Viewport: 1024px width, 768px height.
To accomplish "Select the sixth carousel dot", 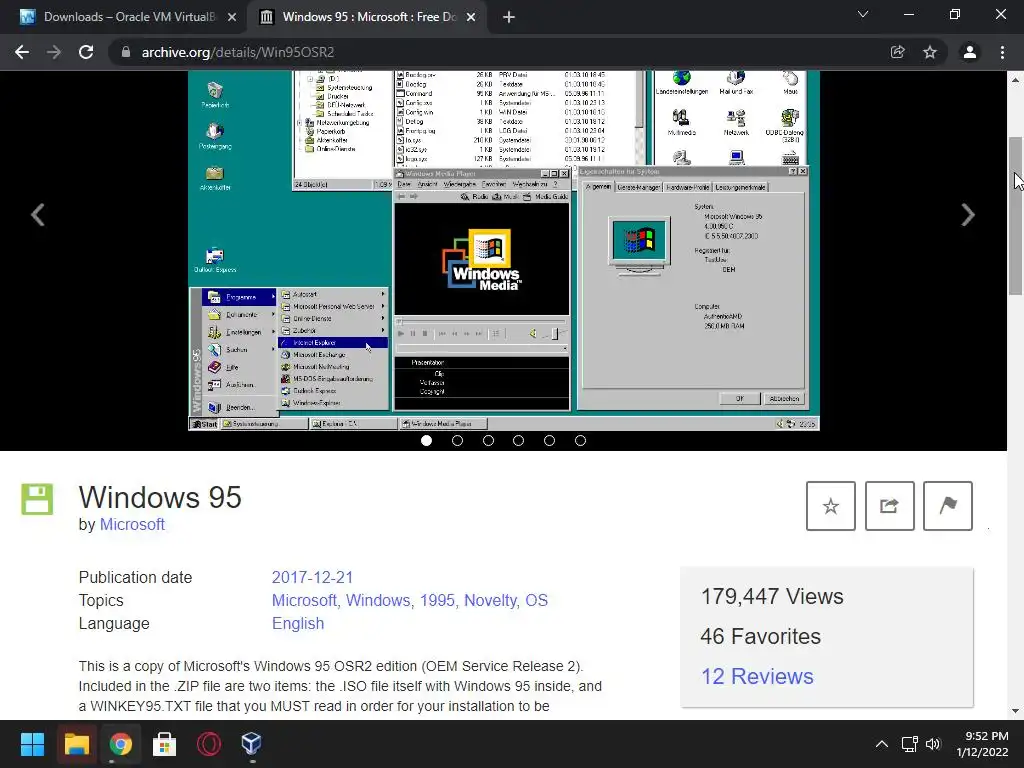I will point(580,441).
